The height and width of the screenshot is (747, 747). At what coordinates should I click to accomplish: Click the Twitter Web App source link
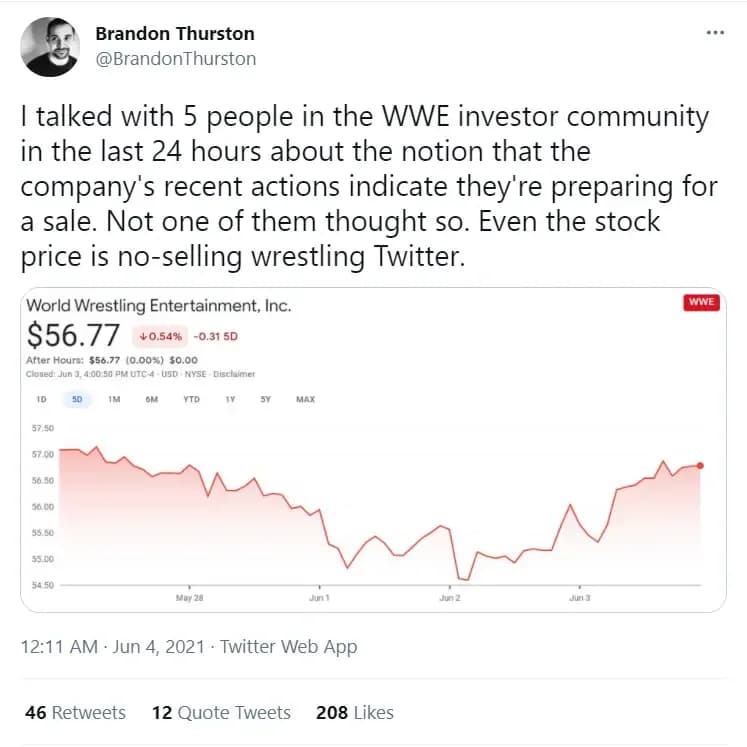(288, 647)
